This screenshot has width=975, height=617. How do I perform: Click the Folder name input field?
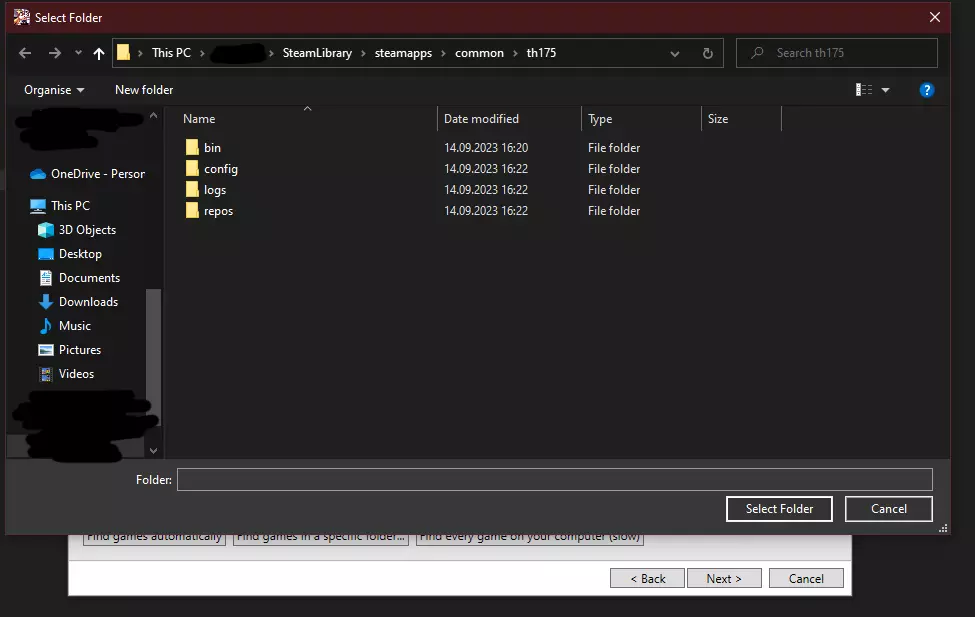coord(555,480)
